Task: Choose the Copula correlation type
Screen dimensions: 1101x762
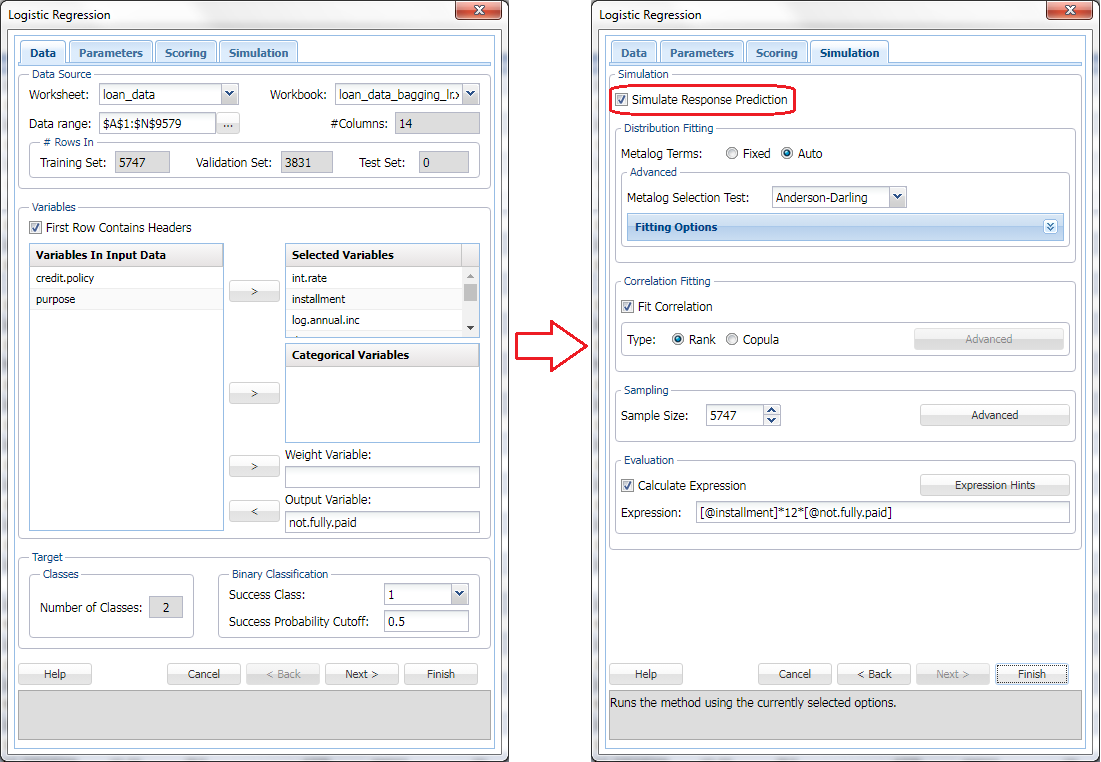Action: (x=733, y=340)
